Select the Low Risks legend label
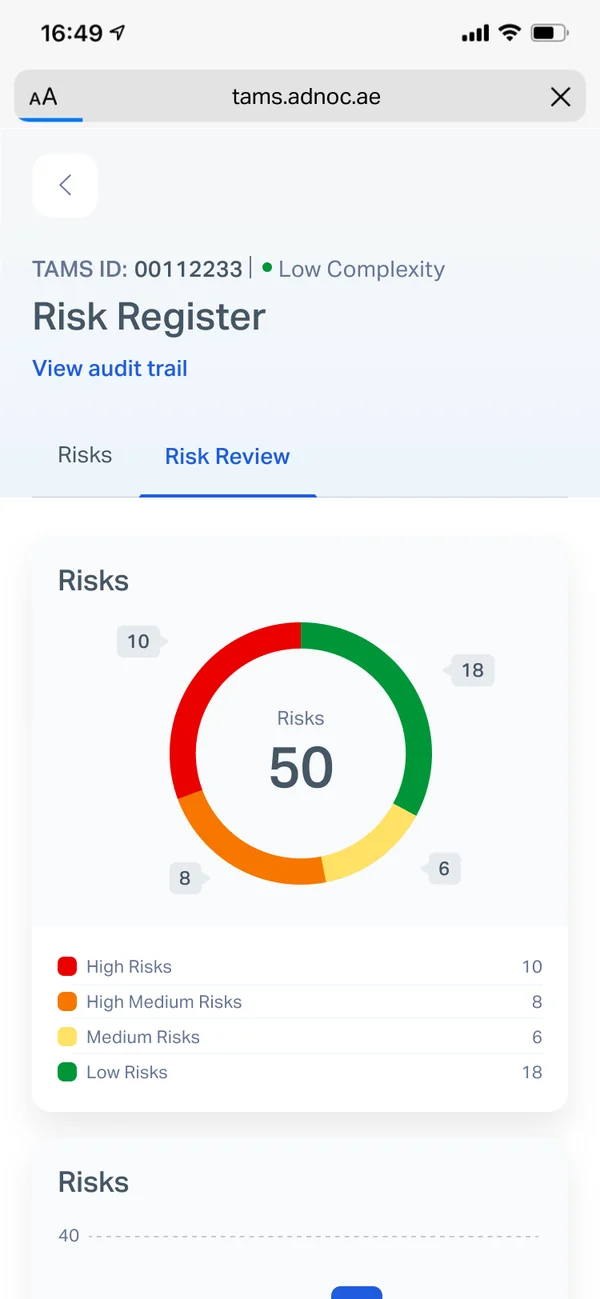600x1299 pixels. point(127,1072)
